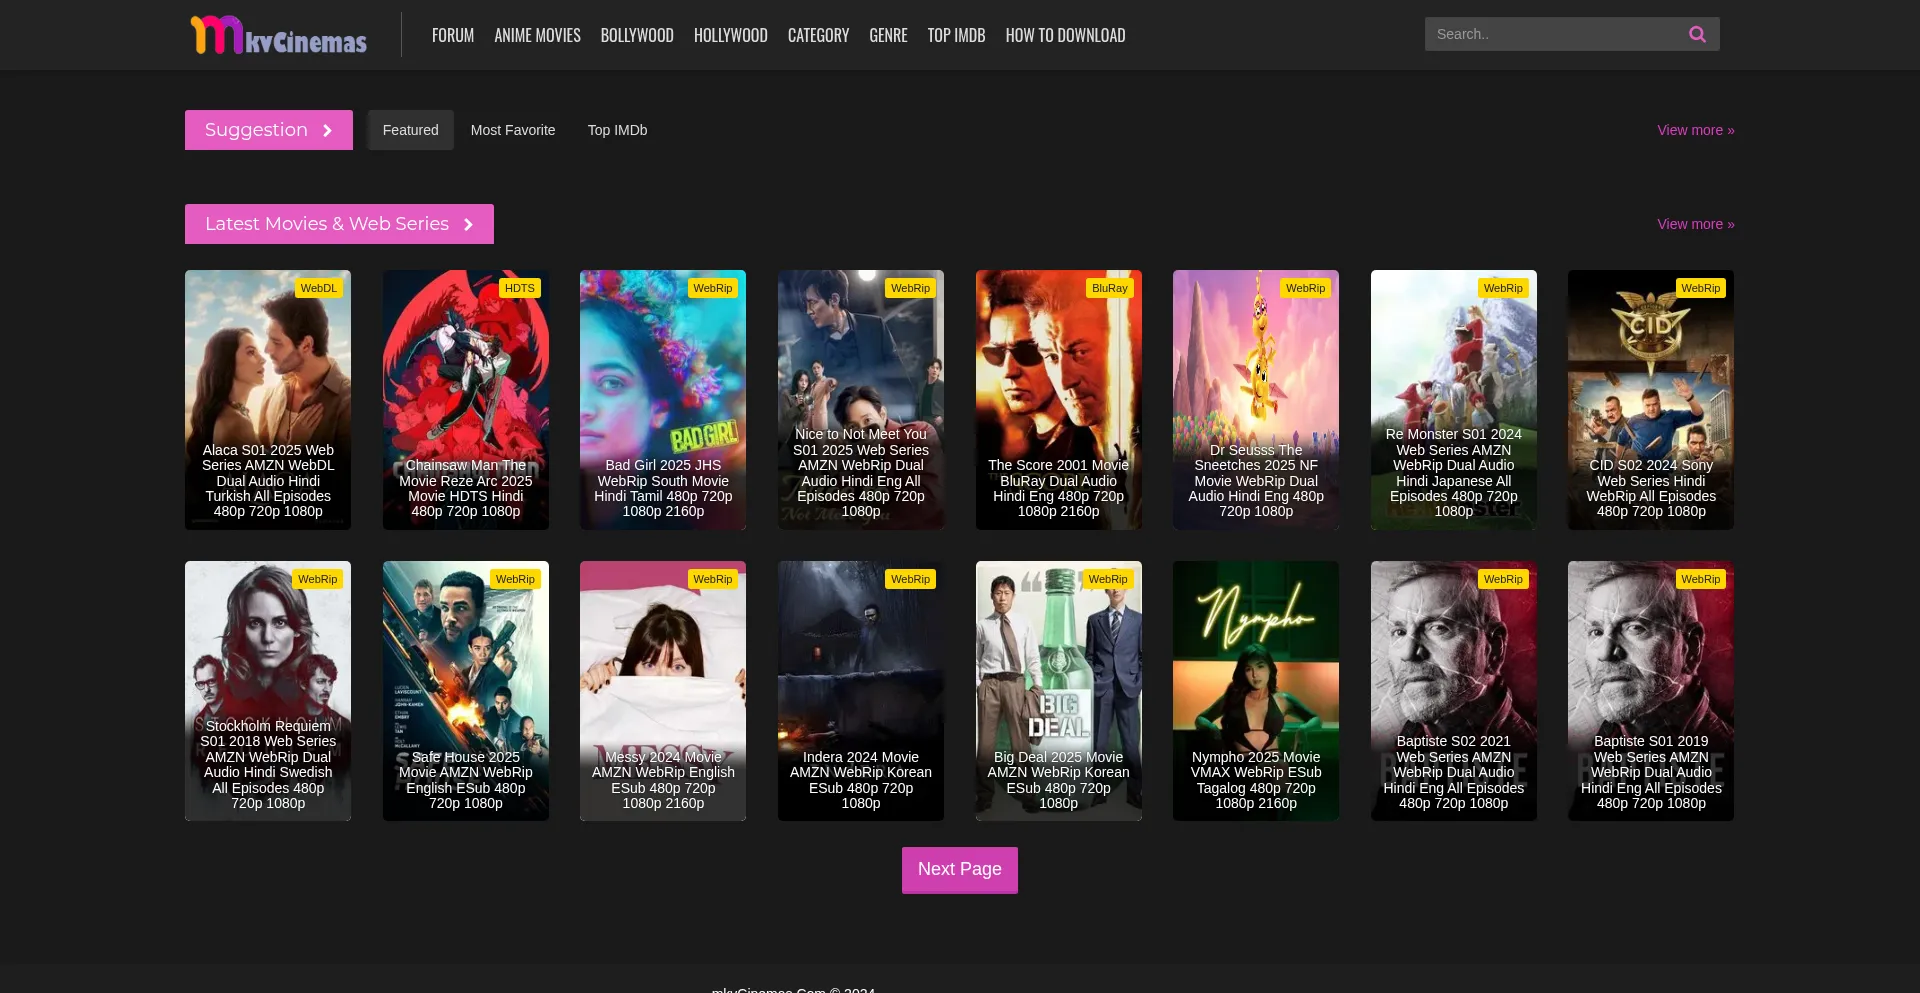Image resolution: width=1920 pixels, height=993 pixels.
Task: Go to the FORUM section
Action: pyautogui.click(x=452, y=34)
